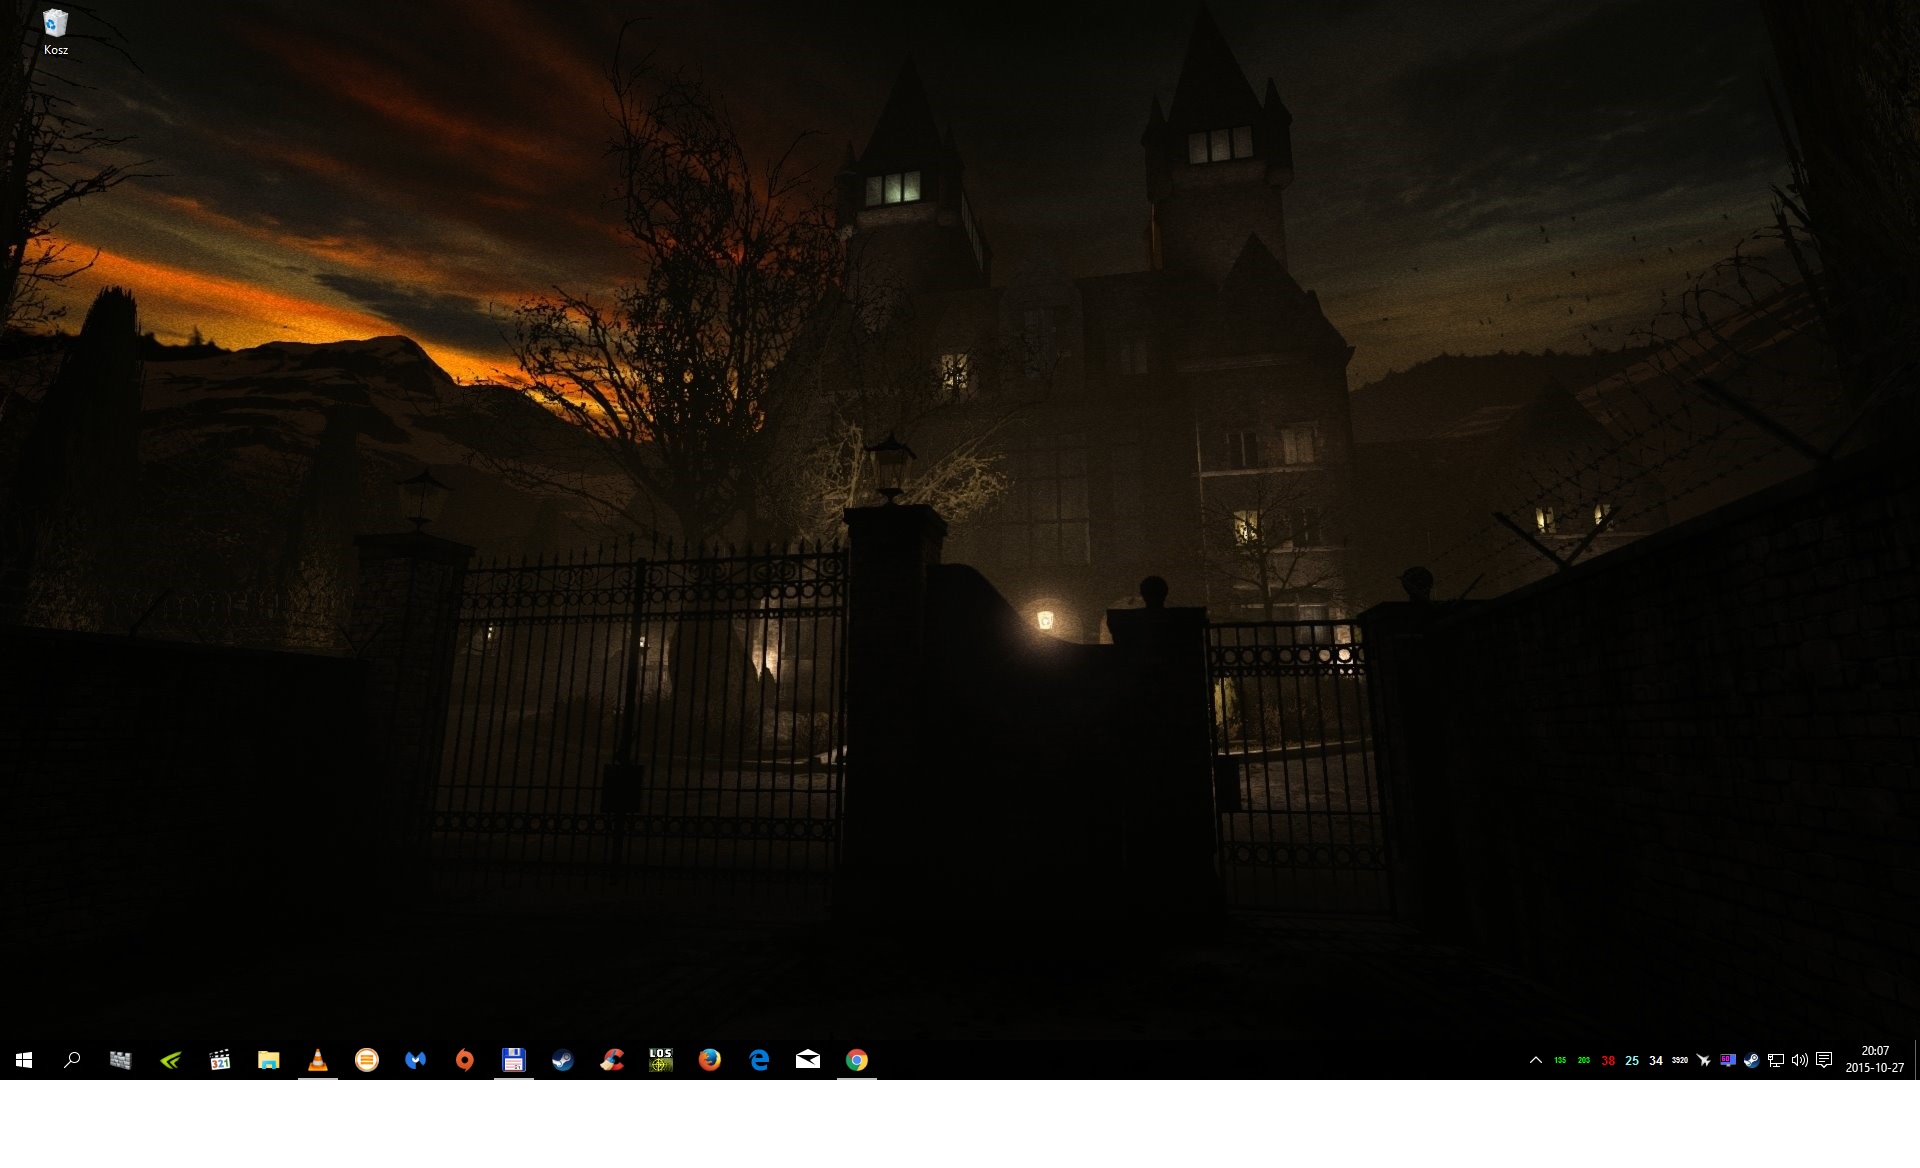Open CCleaner from taskbar
1920x1168 pixels.
point(611,1060)
